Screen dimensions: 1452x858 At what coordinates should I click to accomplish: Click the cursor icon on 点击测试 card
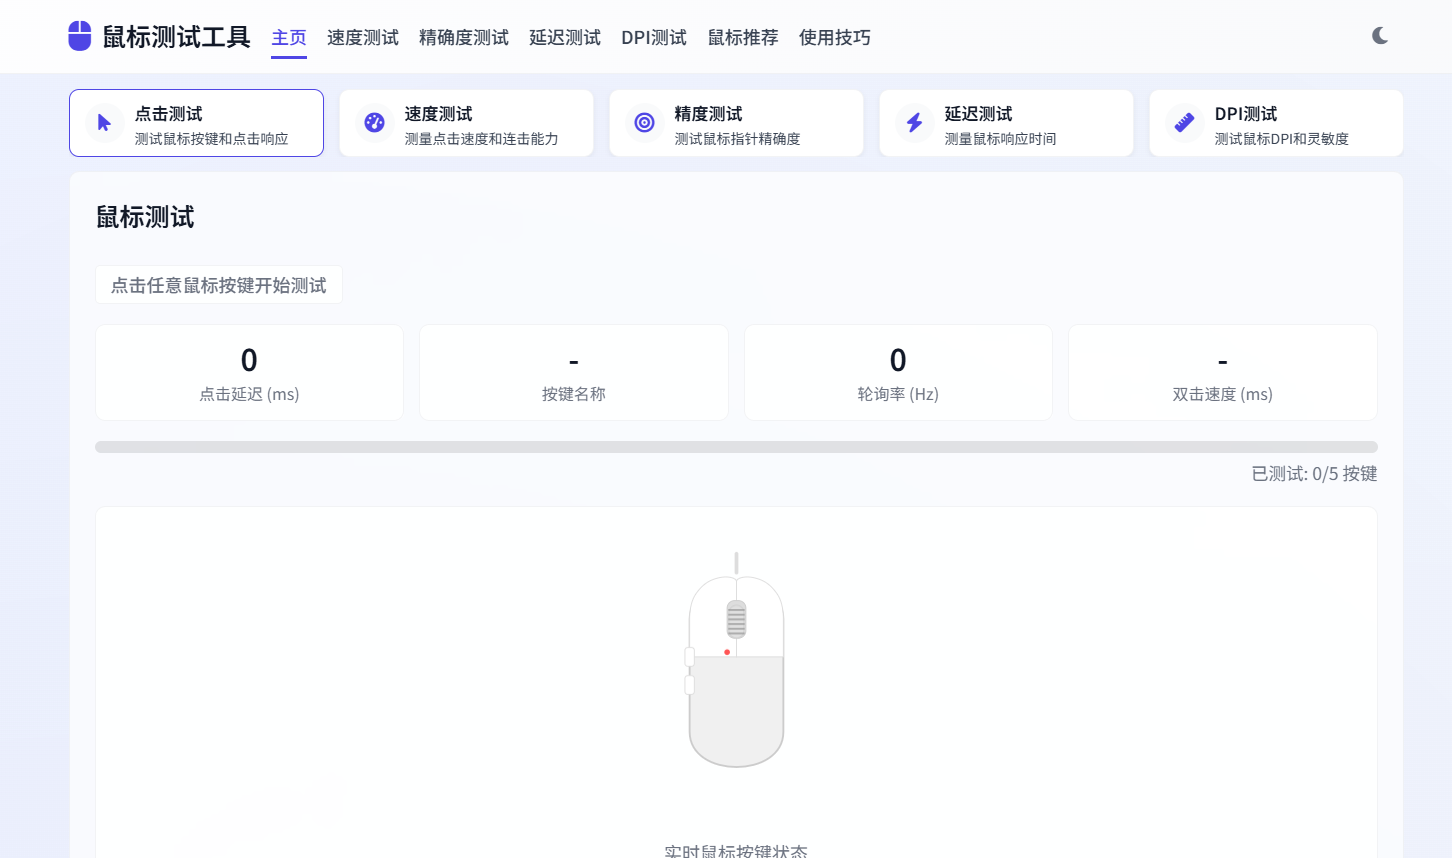click(x=104, y=123)
